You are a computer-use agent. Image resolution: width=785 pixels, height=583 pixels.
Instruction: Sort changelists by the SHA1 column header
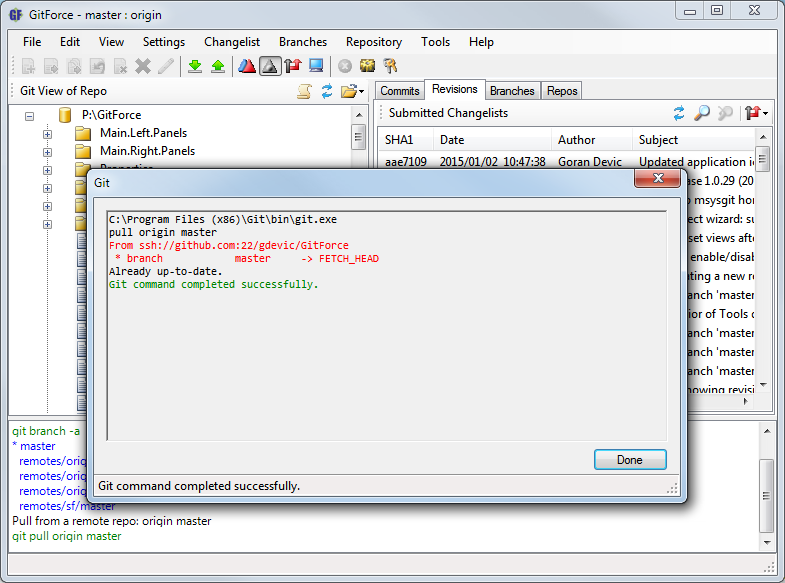pos(405,140)
